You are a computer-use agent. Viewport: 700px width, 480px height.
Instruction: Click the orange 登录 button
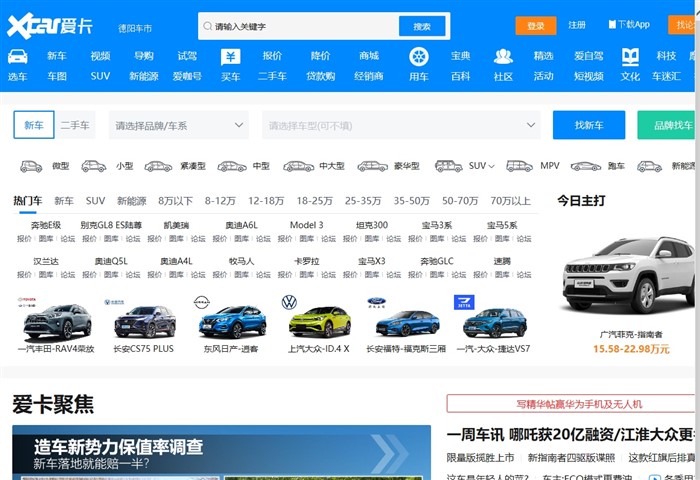point(536,25)
